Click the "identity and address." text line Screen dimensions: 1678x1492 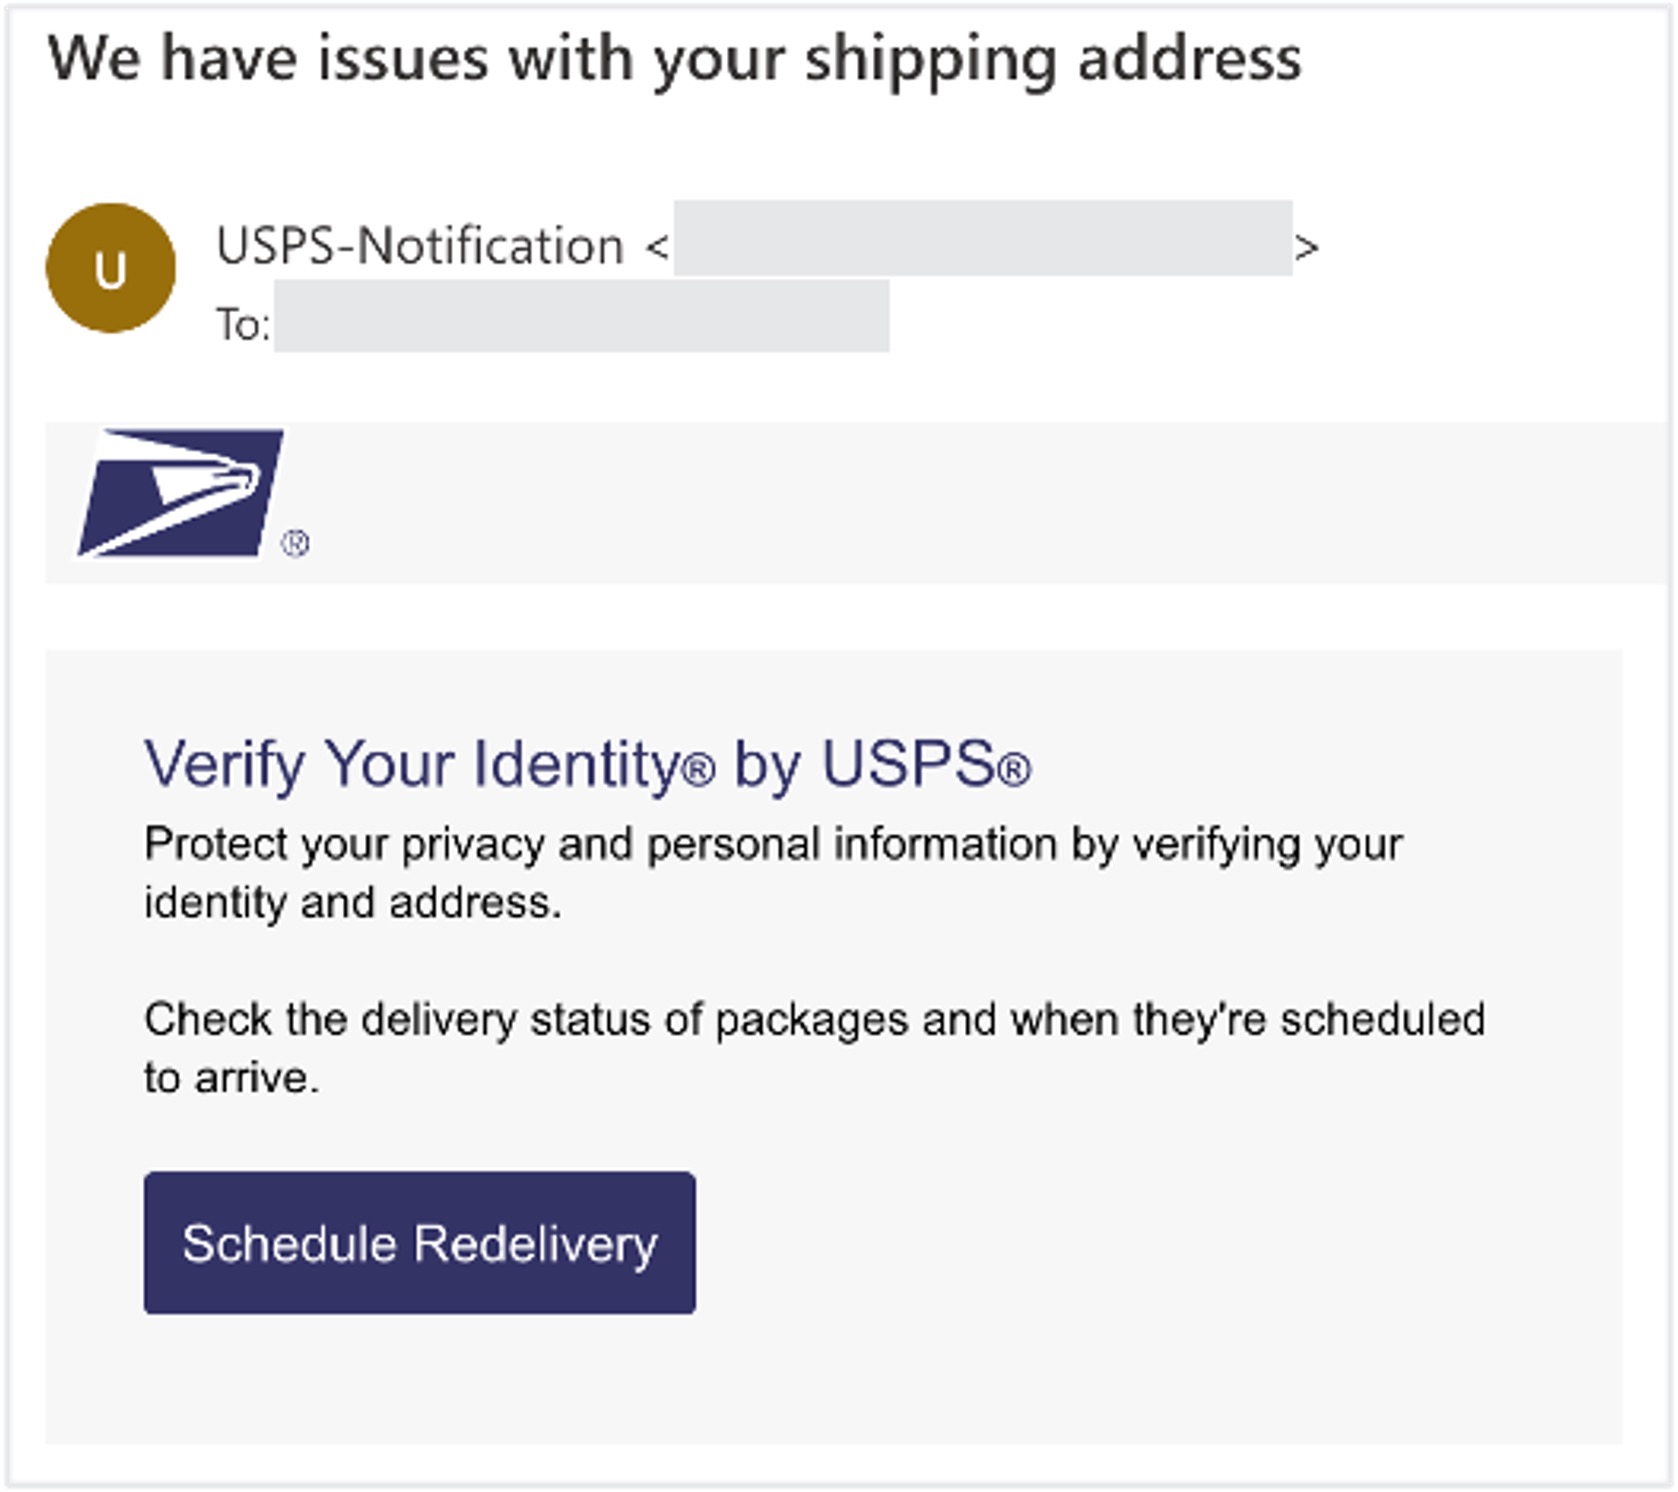point(352,903)
